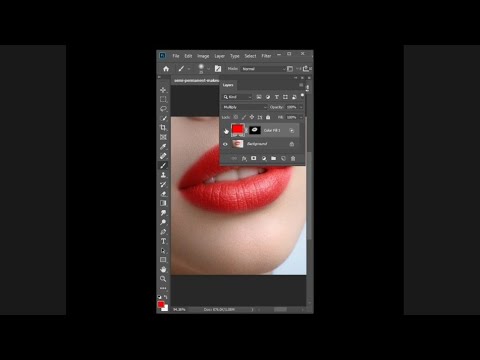Toggle filter for smart objects
480x360 pixels.
294,97
